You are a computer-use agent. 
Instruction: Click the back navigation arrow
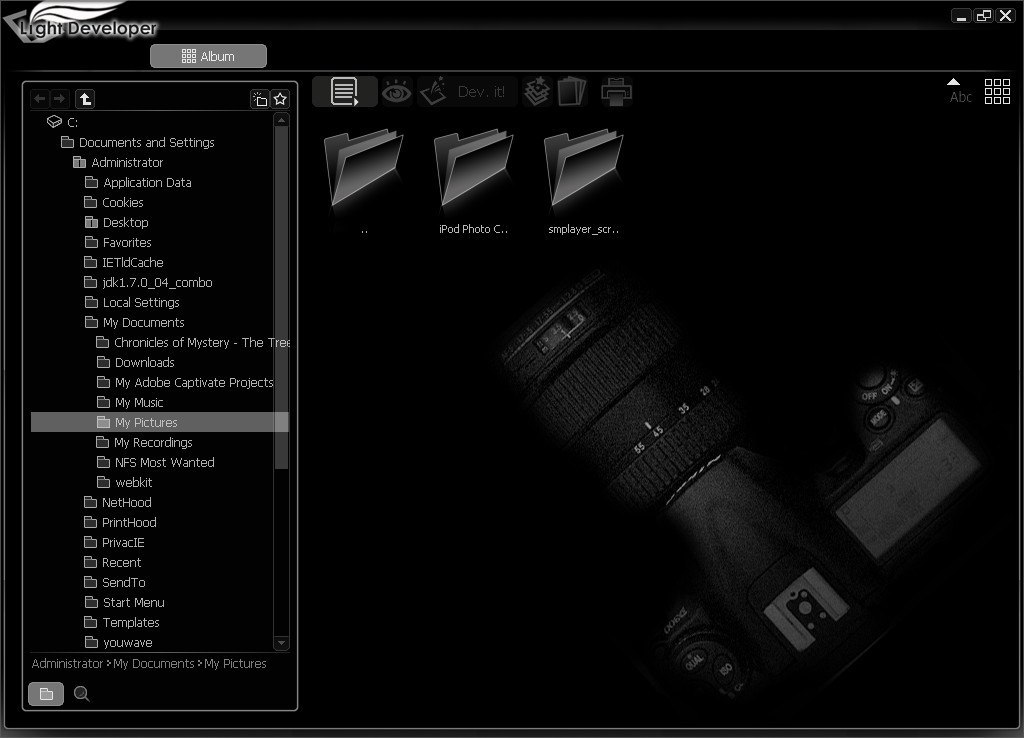point(40,99)
